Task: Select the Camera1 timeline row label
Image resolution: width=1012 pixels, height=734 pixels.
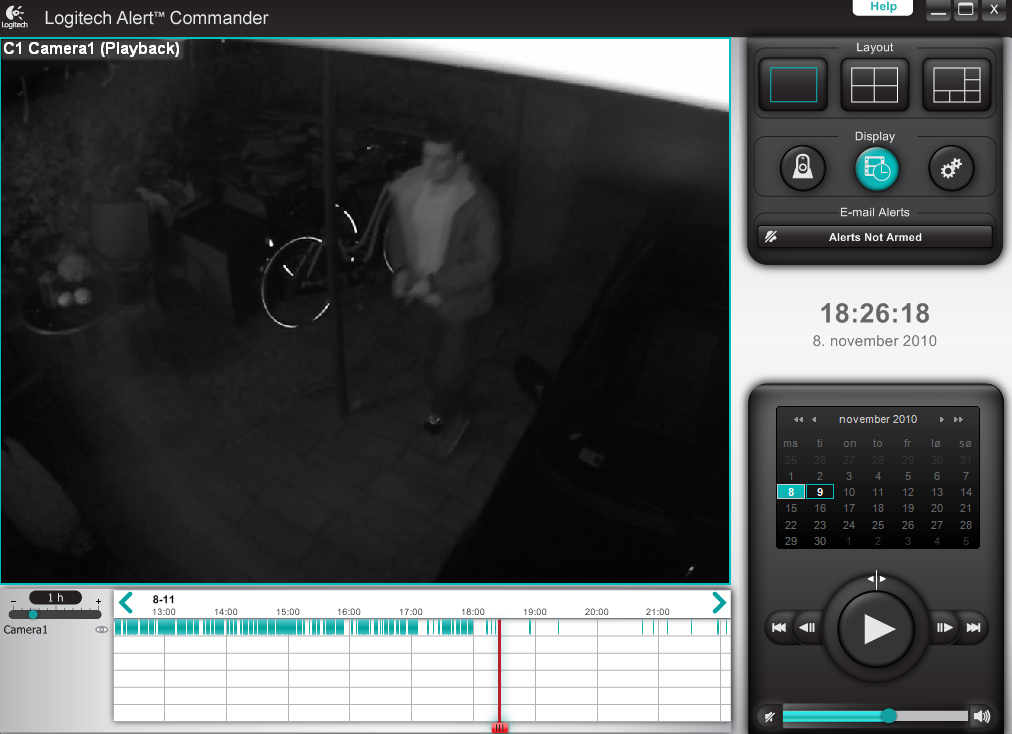Action: tap(26, 630)
